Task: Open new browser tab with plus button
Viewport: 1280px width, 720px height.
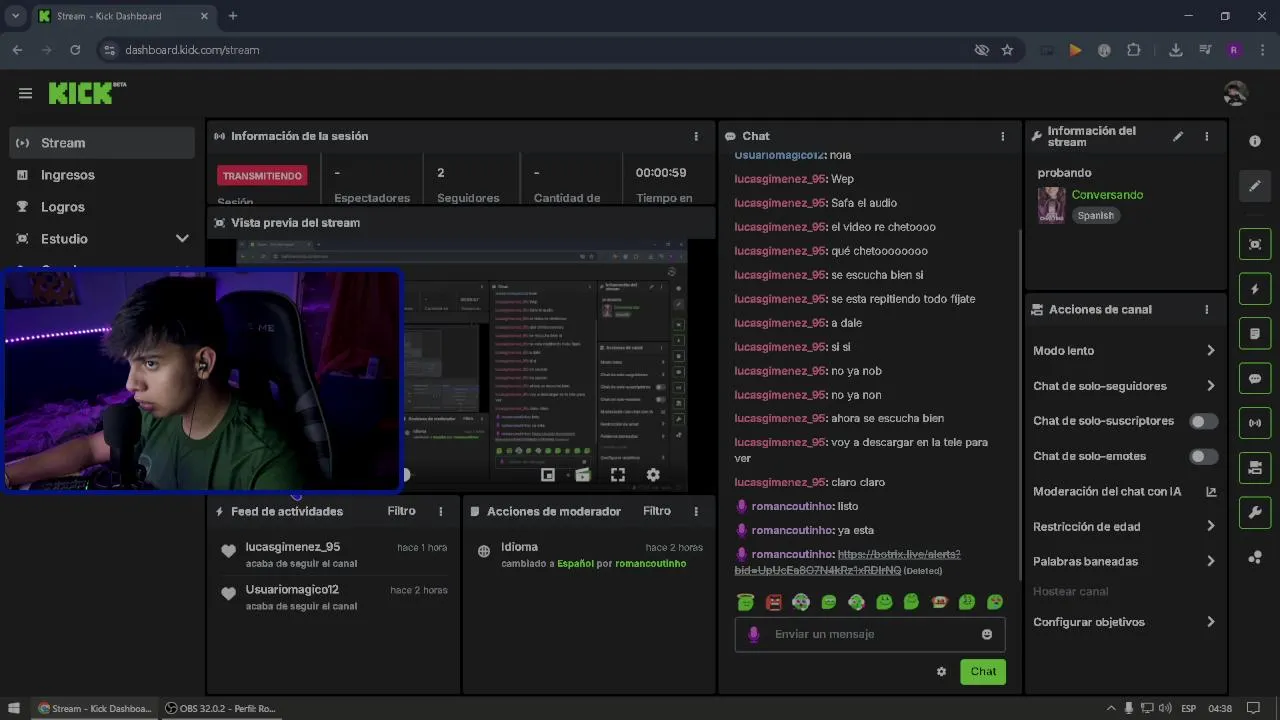Action: point(233,16)
